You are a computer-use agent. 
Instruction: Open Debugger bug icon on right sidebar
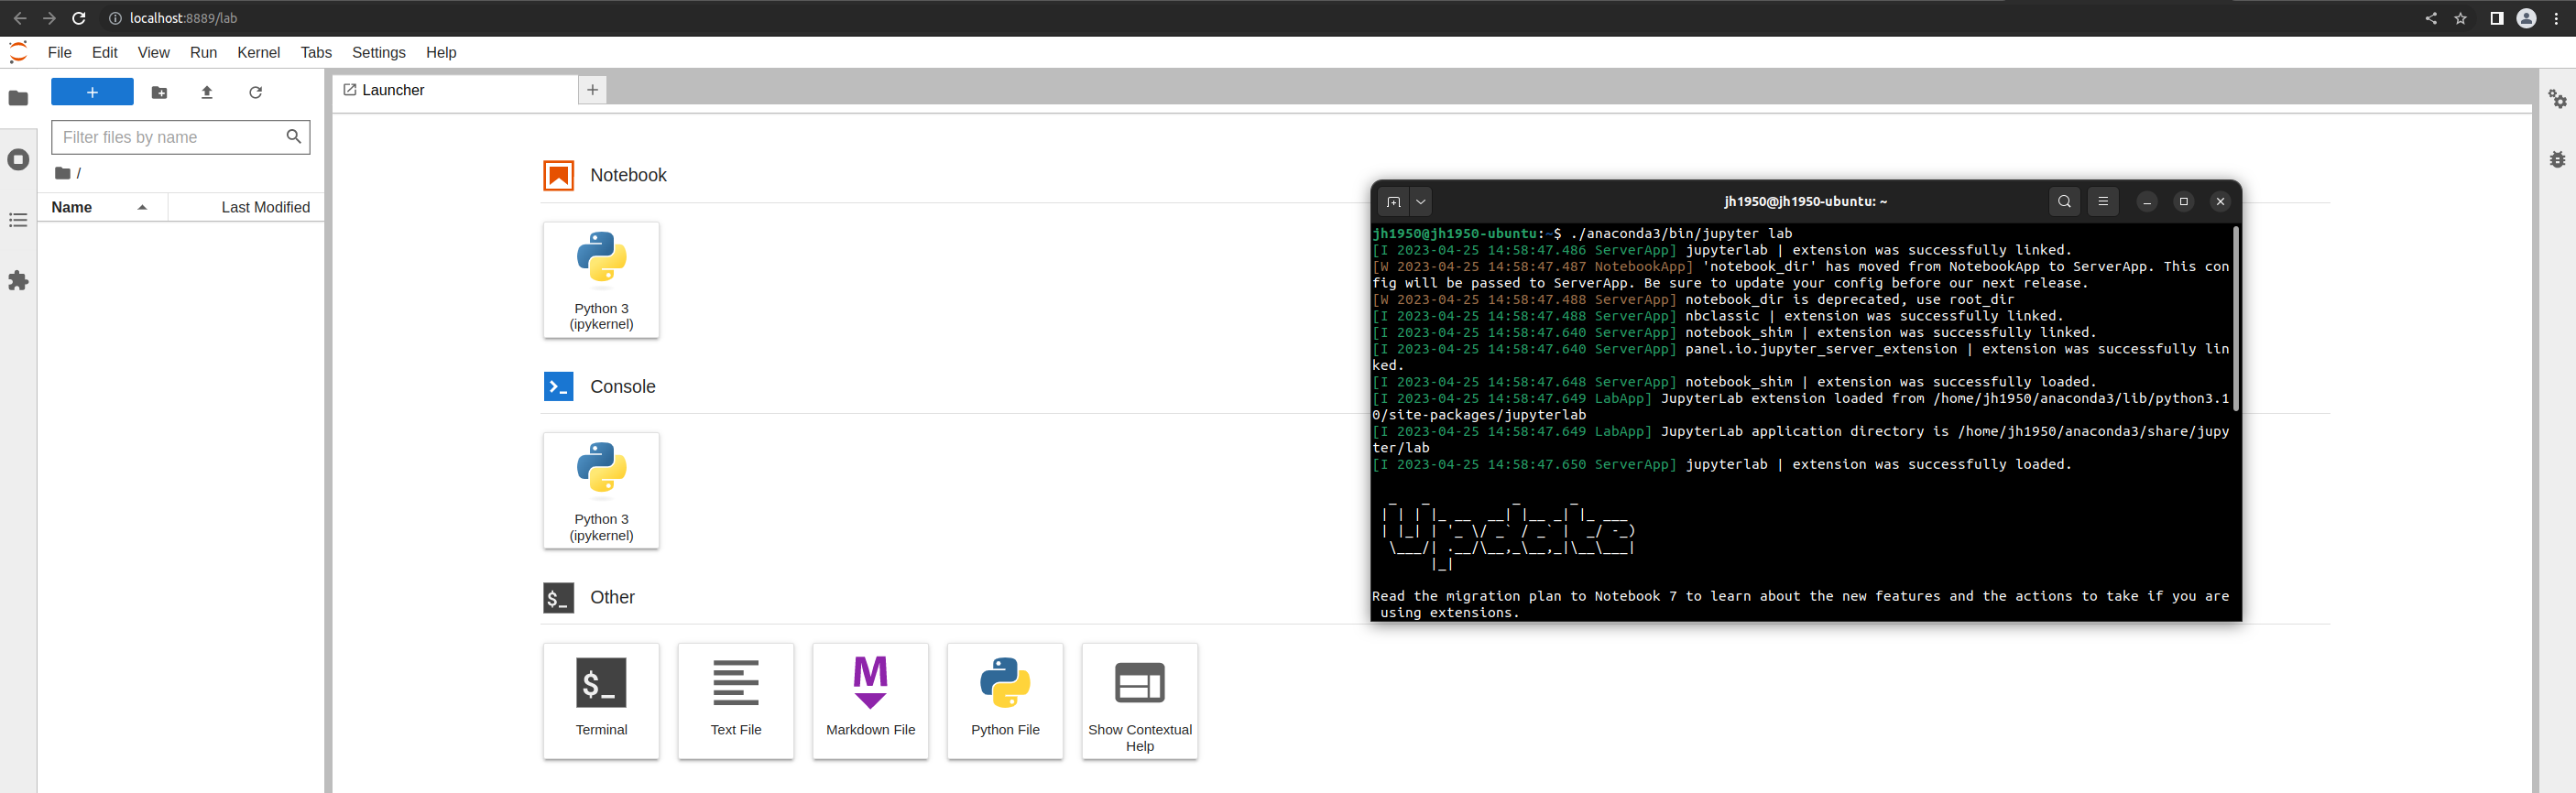2557,159
